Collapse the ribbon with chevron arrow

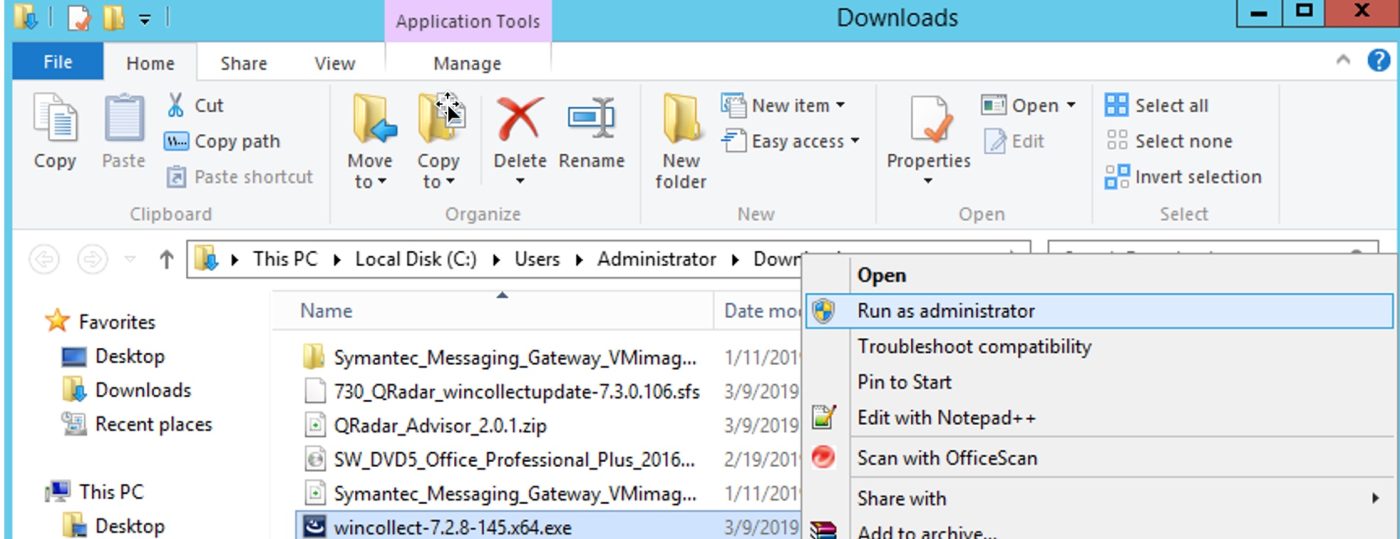[1344, 60]
